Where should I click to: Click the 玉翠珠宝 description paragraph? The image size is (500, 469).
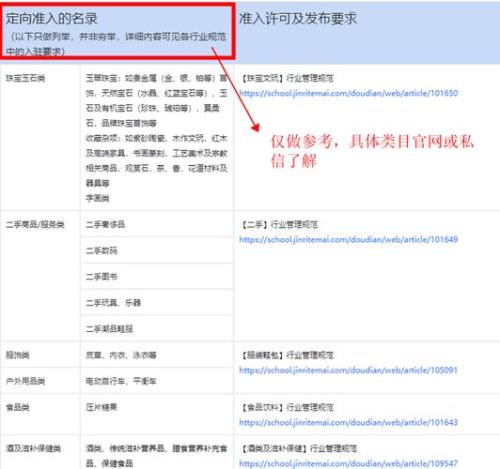157,101
